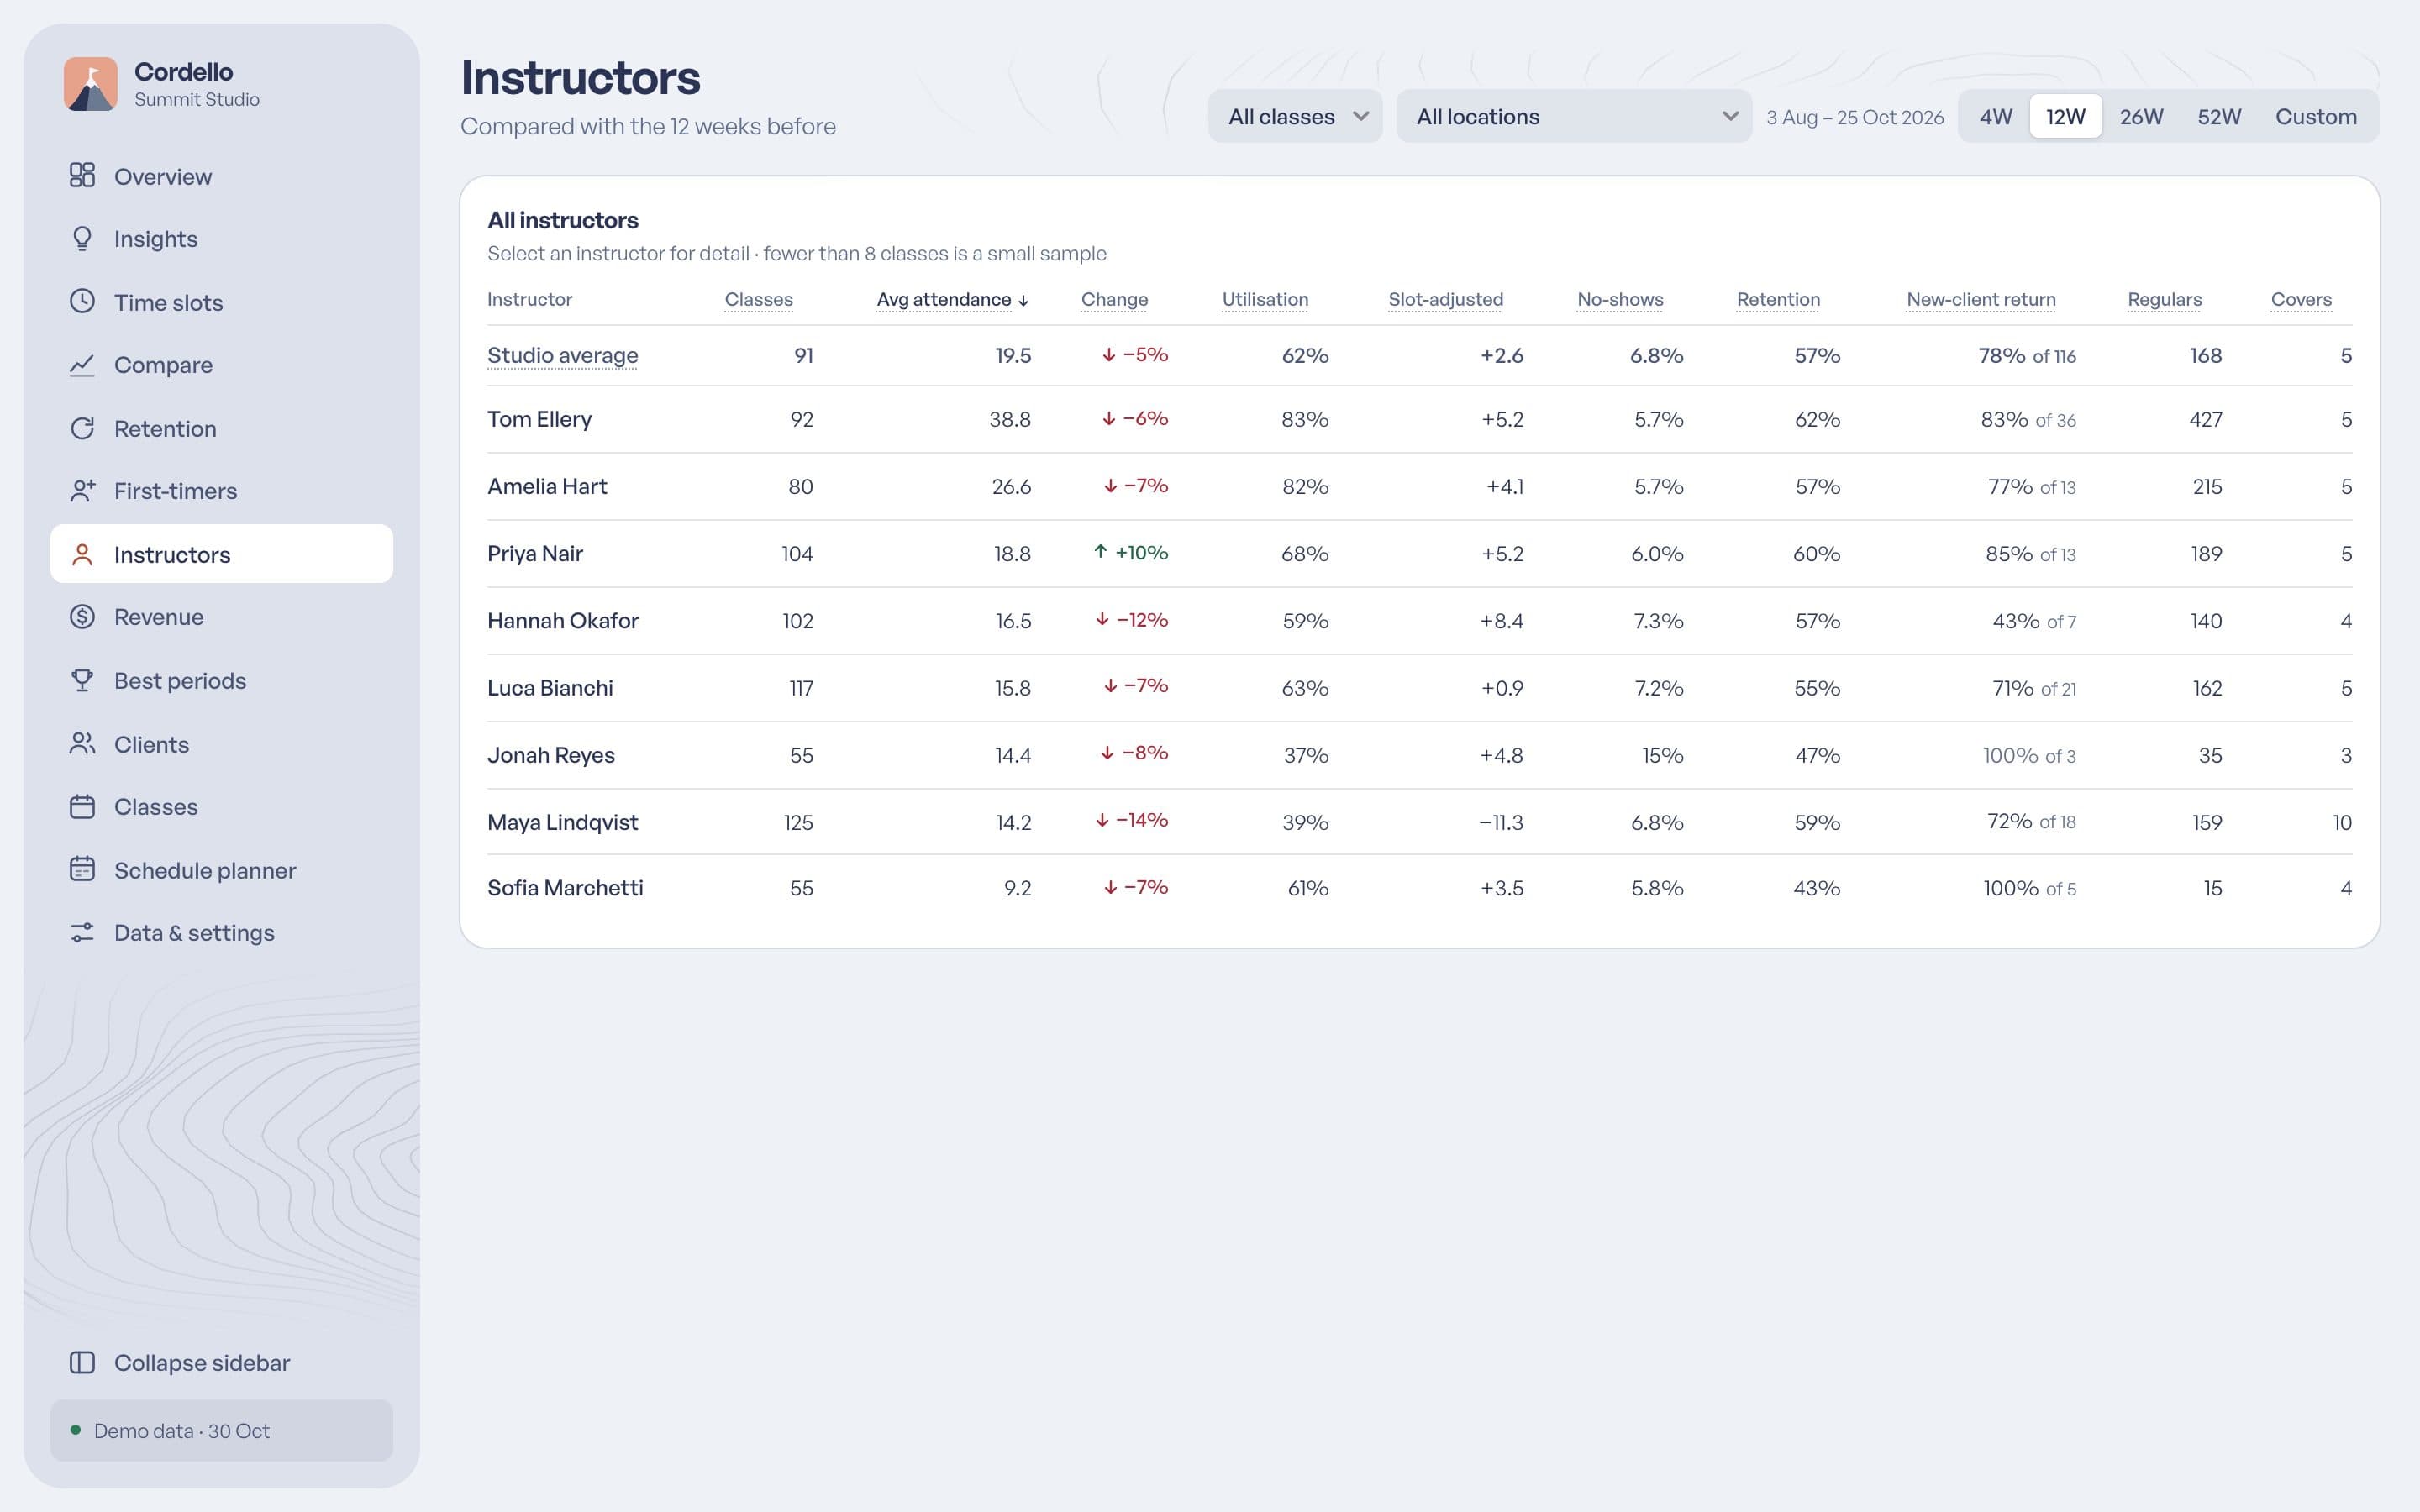Click the Classes calendar icon
The image size is (2420, 1512).
82,806
